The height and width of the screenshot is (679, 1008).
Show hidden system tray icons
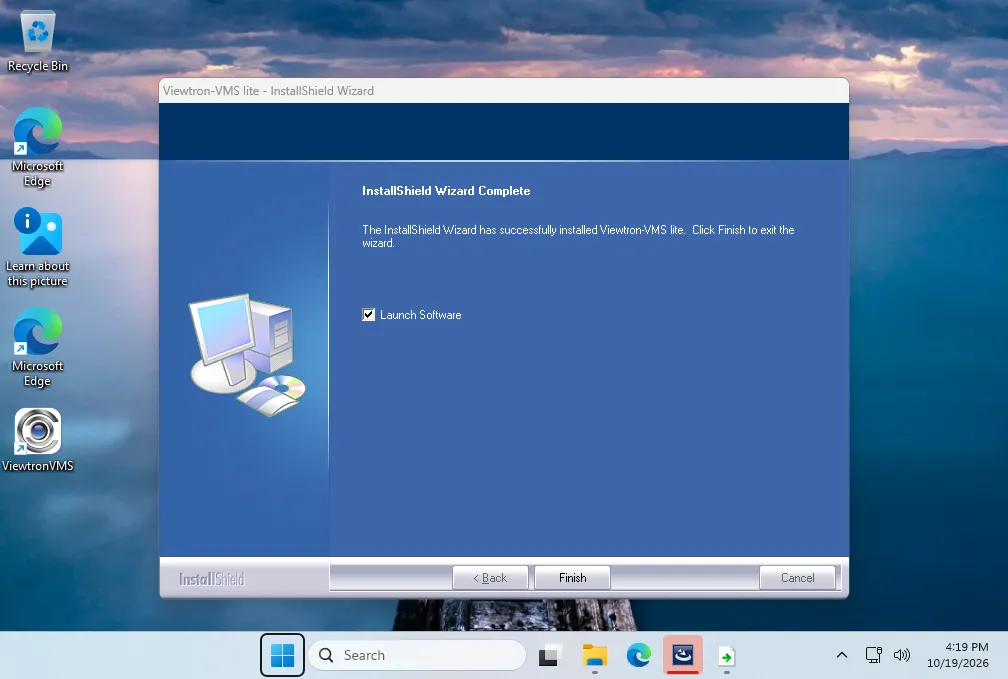(x=842, y=655)
